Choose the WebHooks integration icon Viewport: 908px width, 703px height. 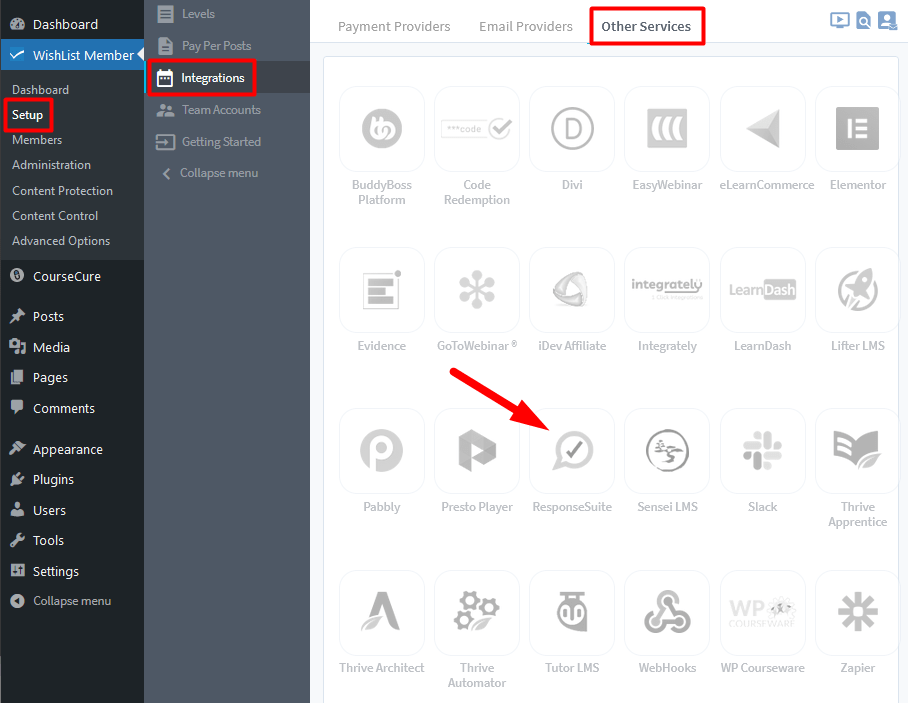tap(667, 613)
